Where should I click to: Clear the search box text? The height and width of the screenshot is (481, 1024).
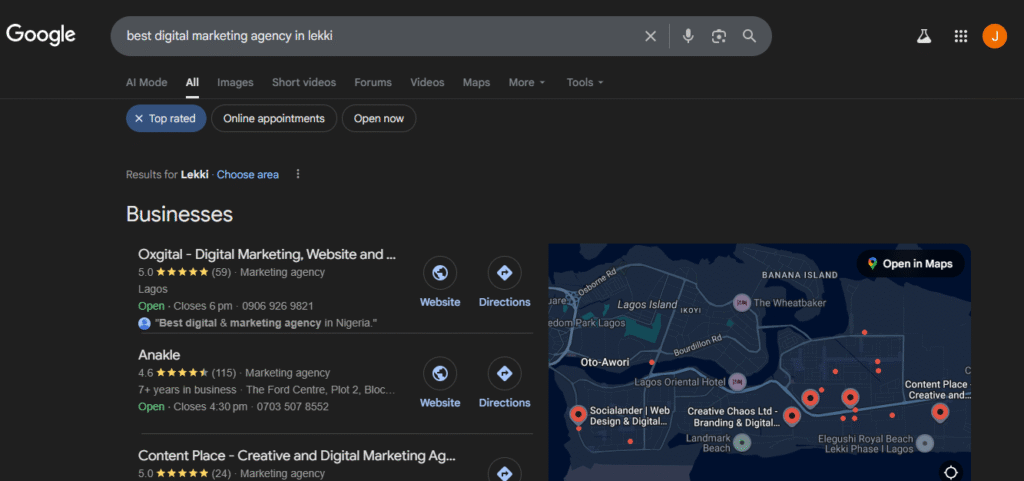click(650, 36)
